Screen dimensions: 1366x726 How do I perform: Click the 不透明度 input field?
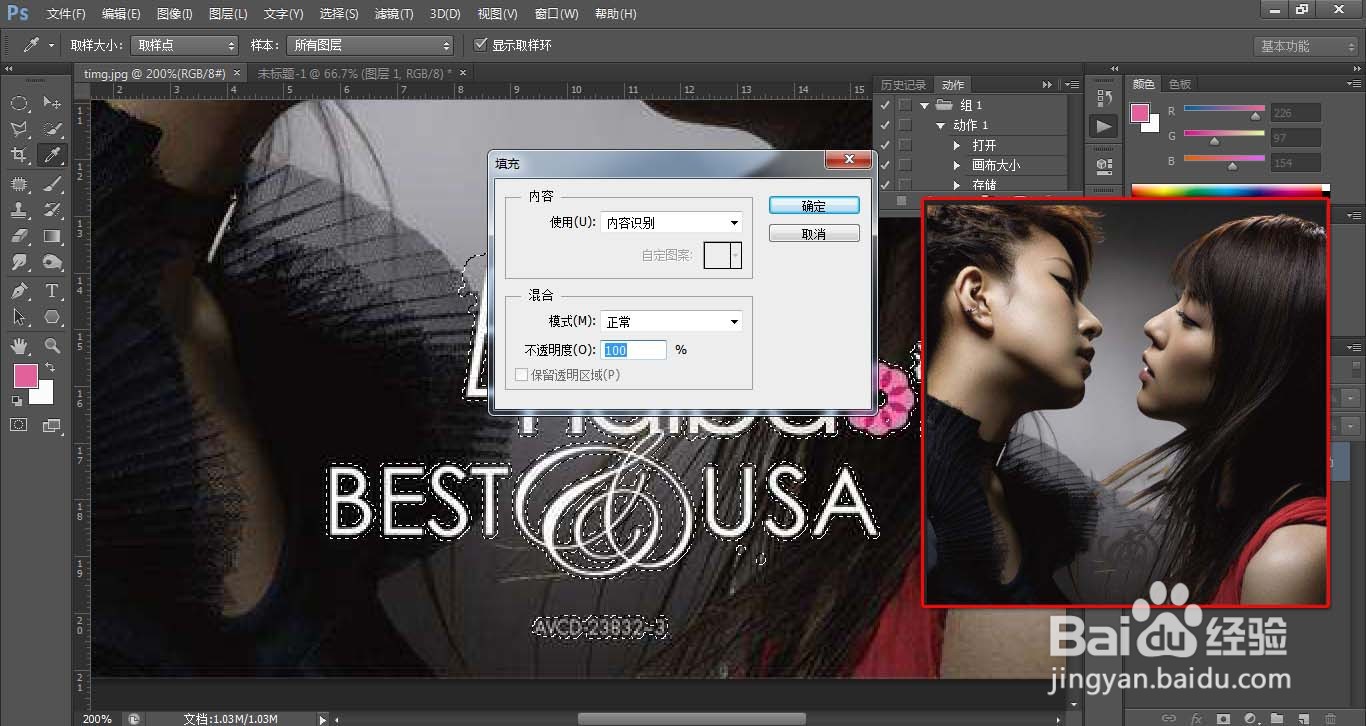pyautogui.click(x=634, y=350)
